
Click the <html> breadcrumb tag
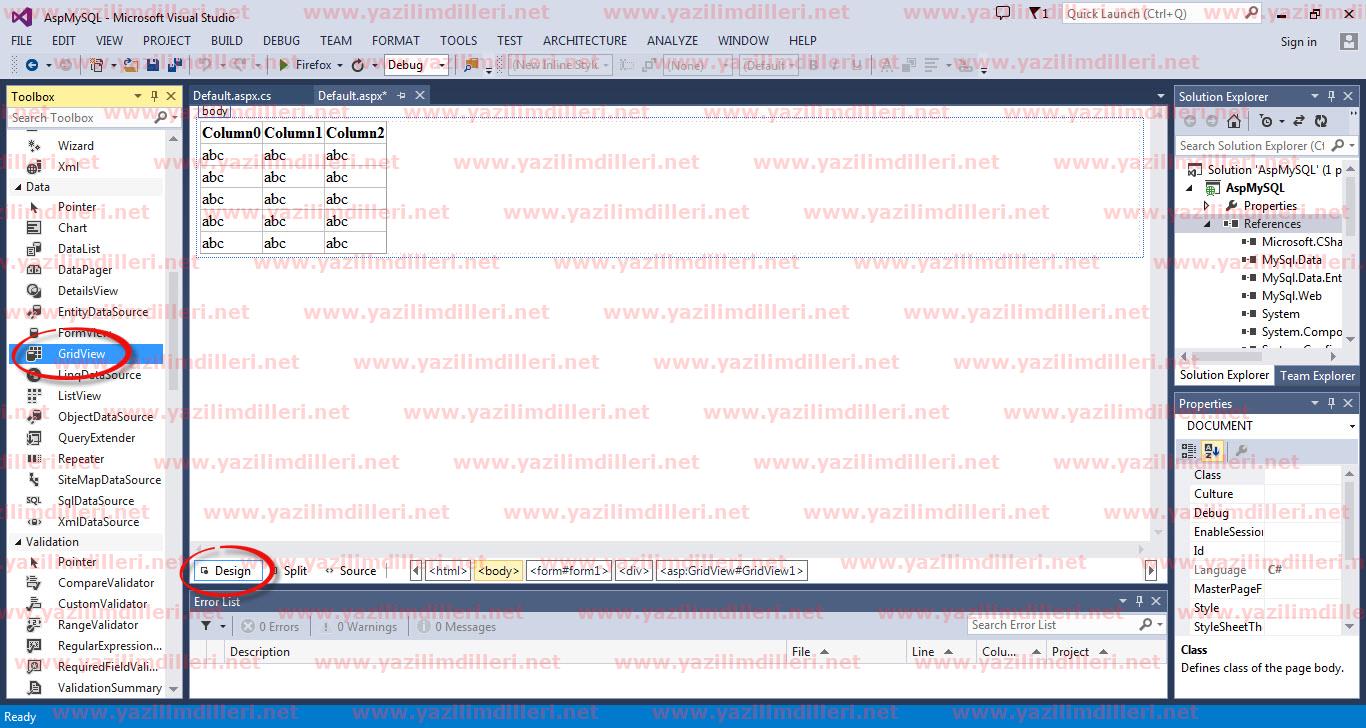(x=447, y=571)
